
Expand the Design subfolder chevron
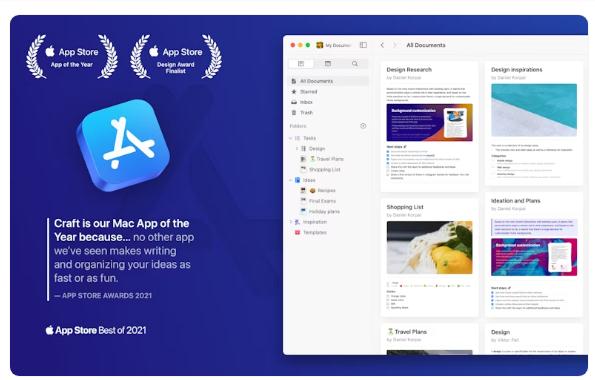click(297, 149)
